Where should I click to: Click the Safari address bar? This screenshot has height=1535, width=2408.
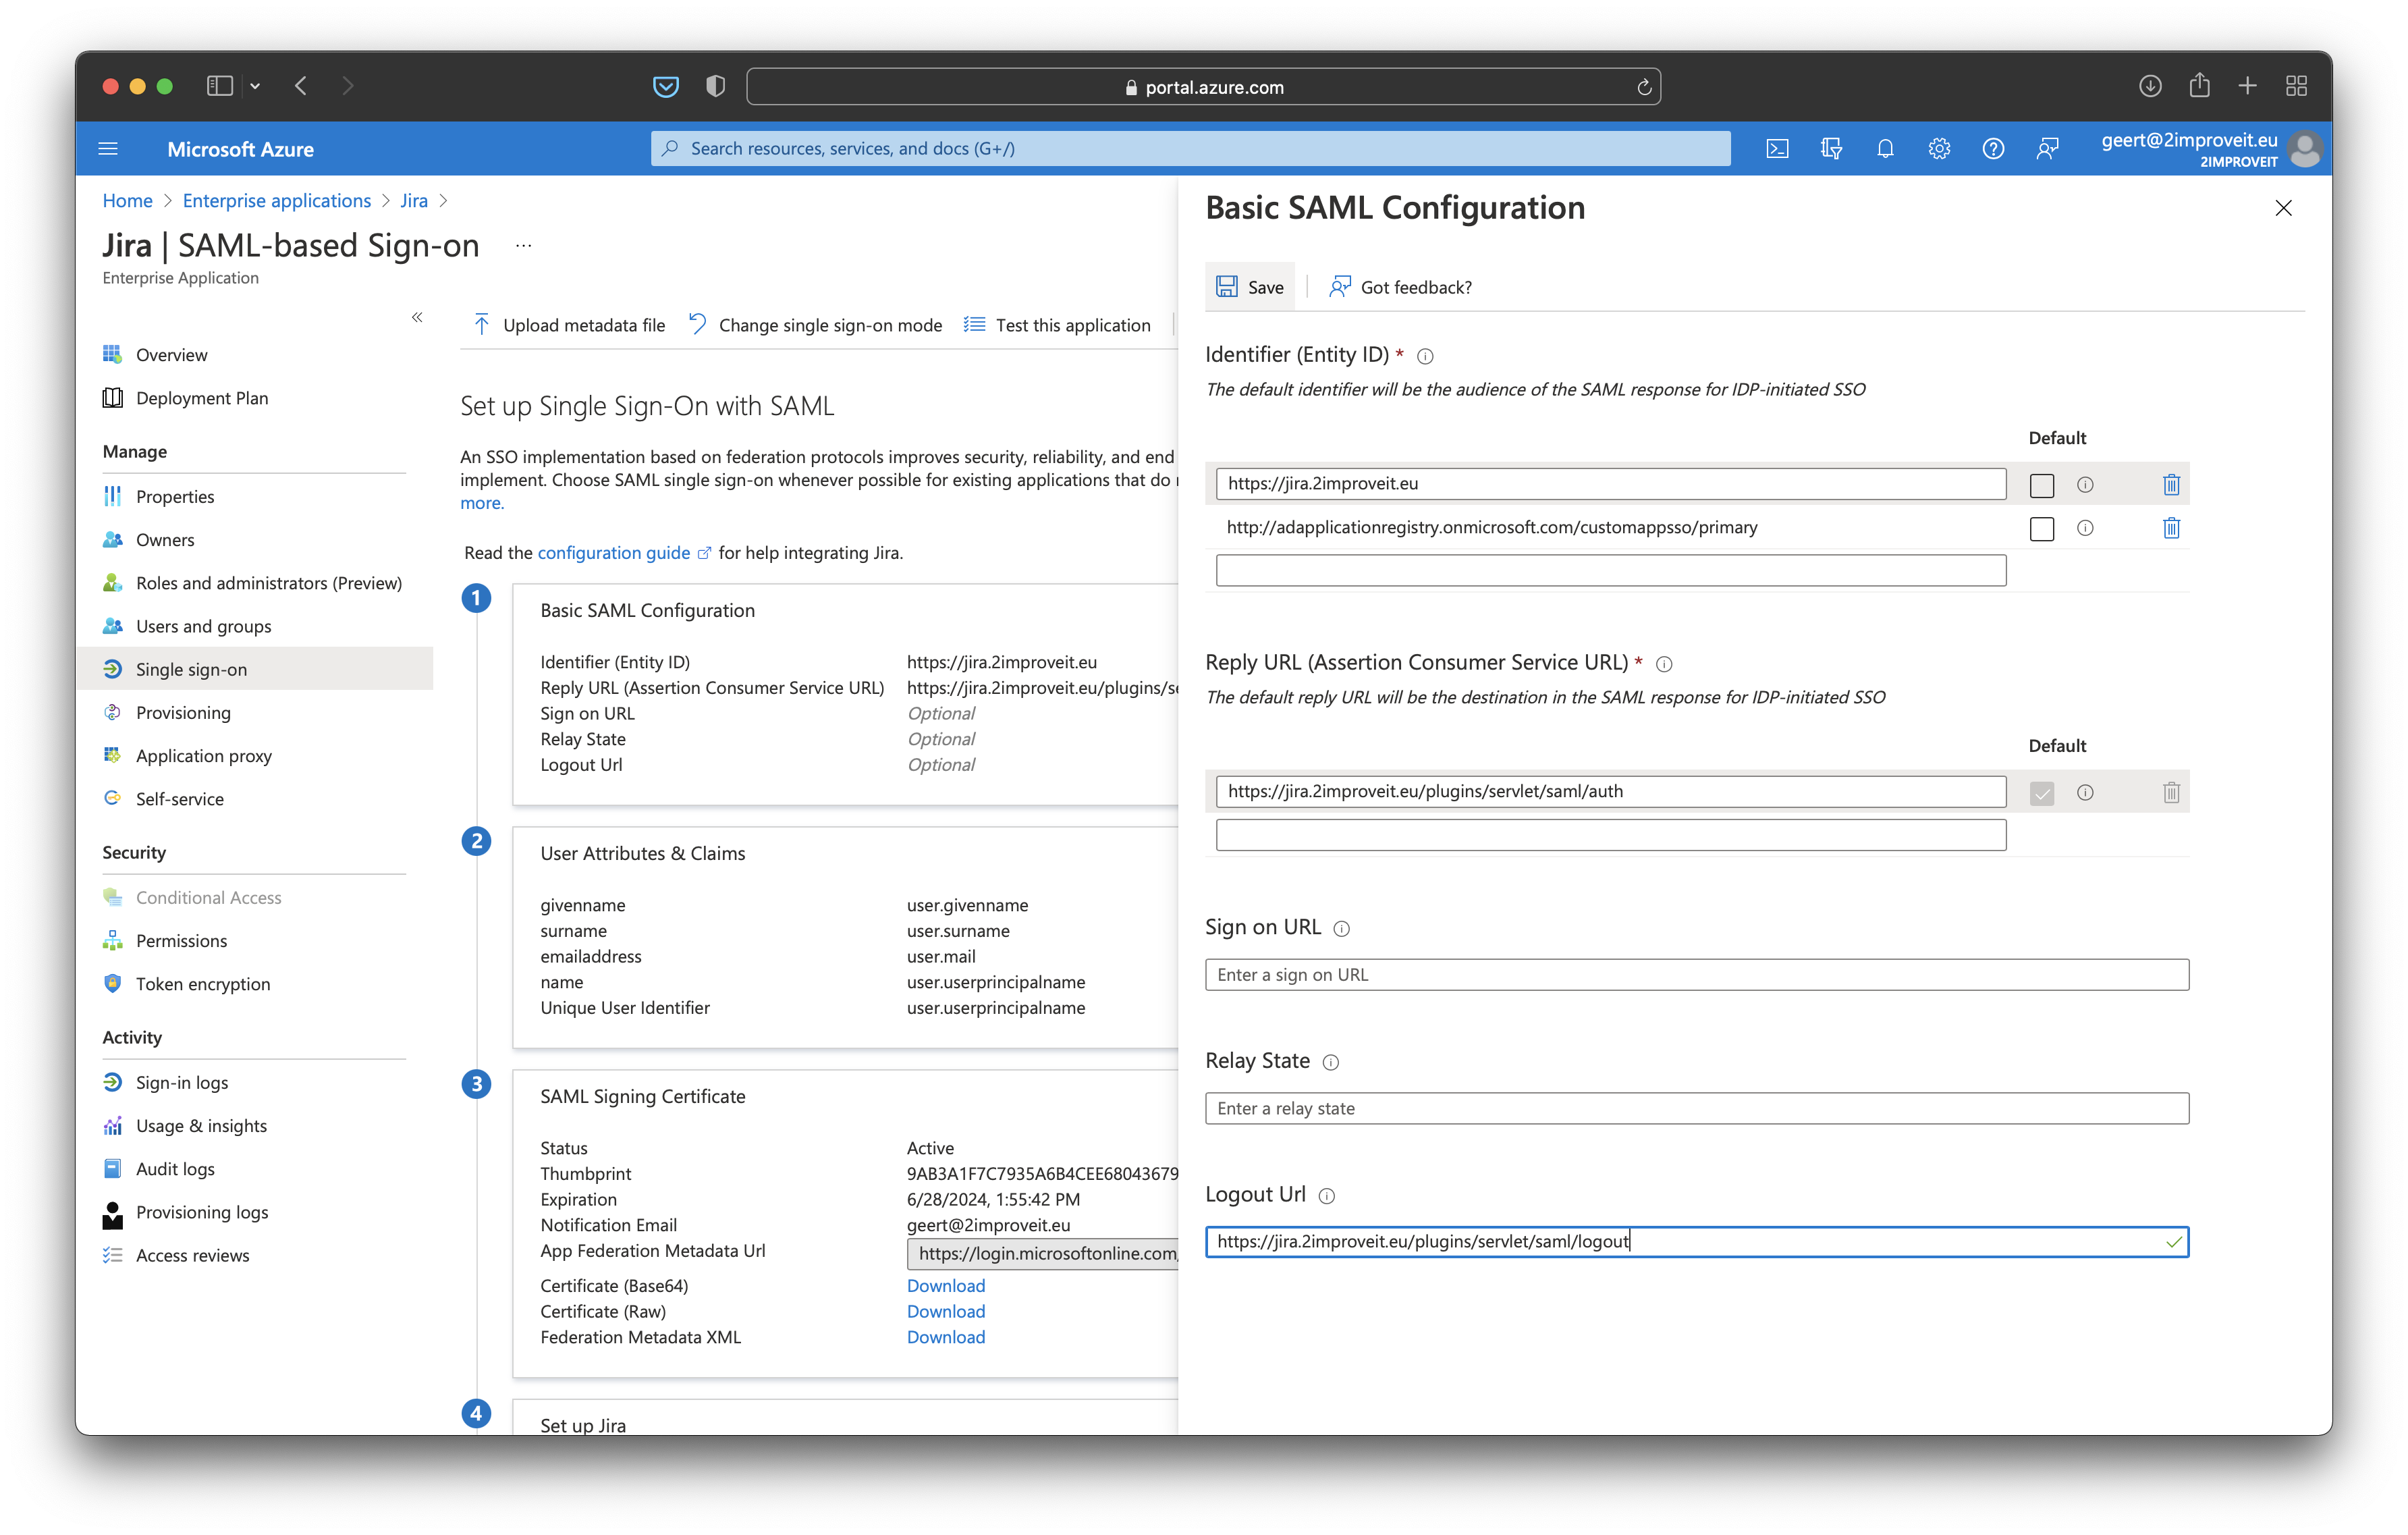pyautogui.click(x=1203, y=87)
